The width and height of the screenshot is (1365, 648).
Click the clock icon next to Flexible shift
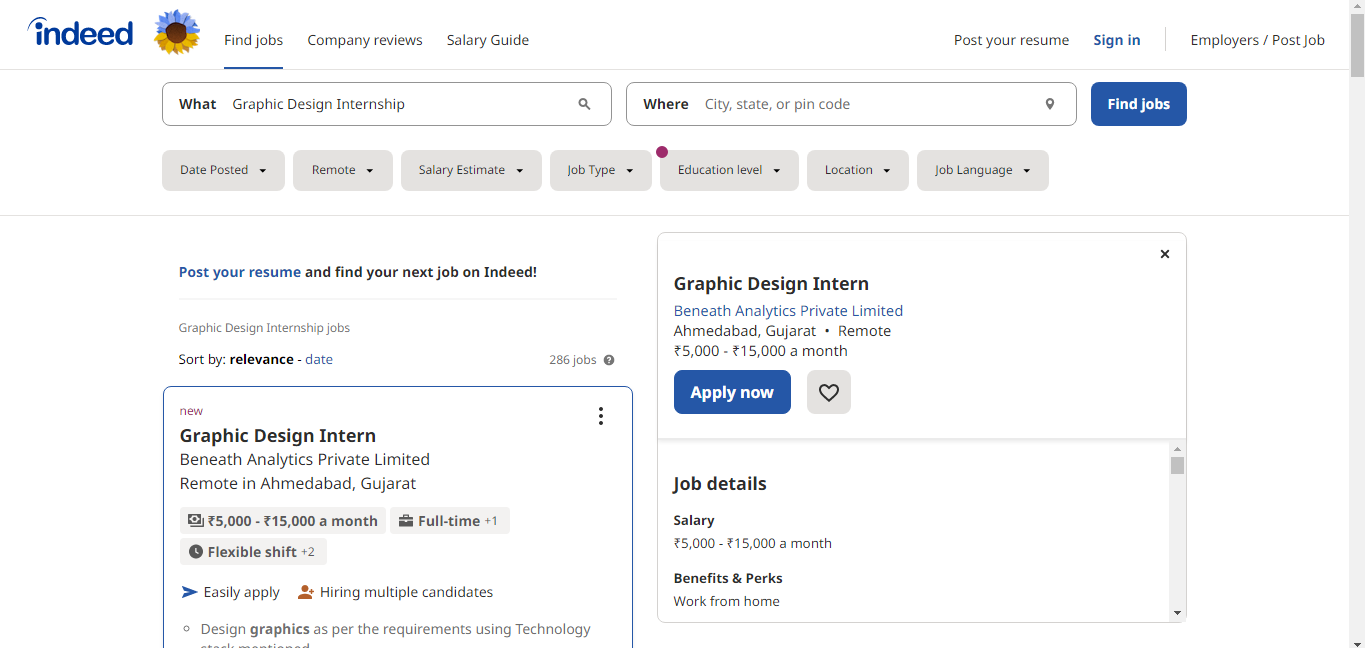coord(196,552)
